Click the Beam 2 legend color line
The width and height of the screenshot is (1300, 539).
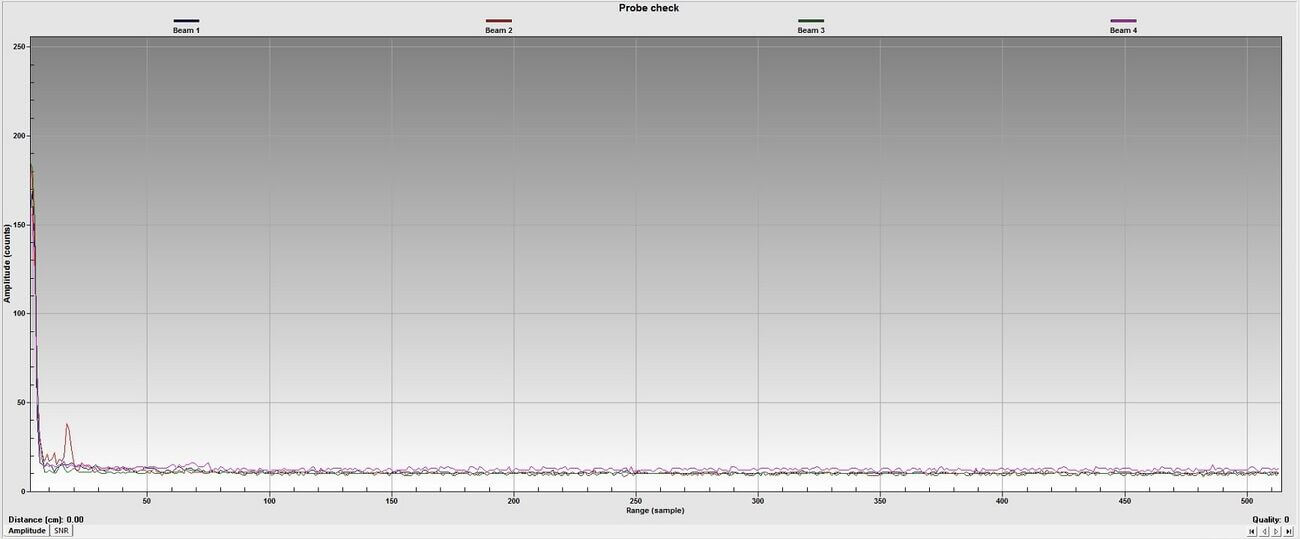pos(498,20)
